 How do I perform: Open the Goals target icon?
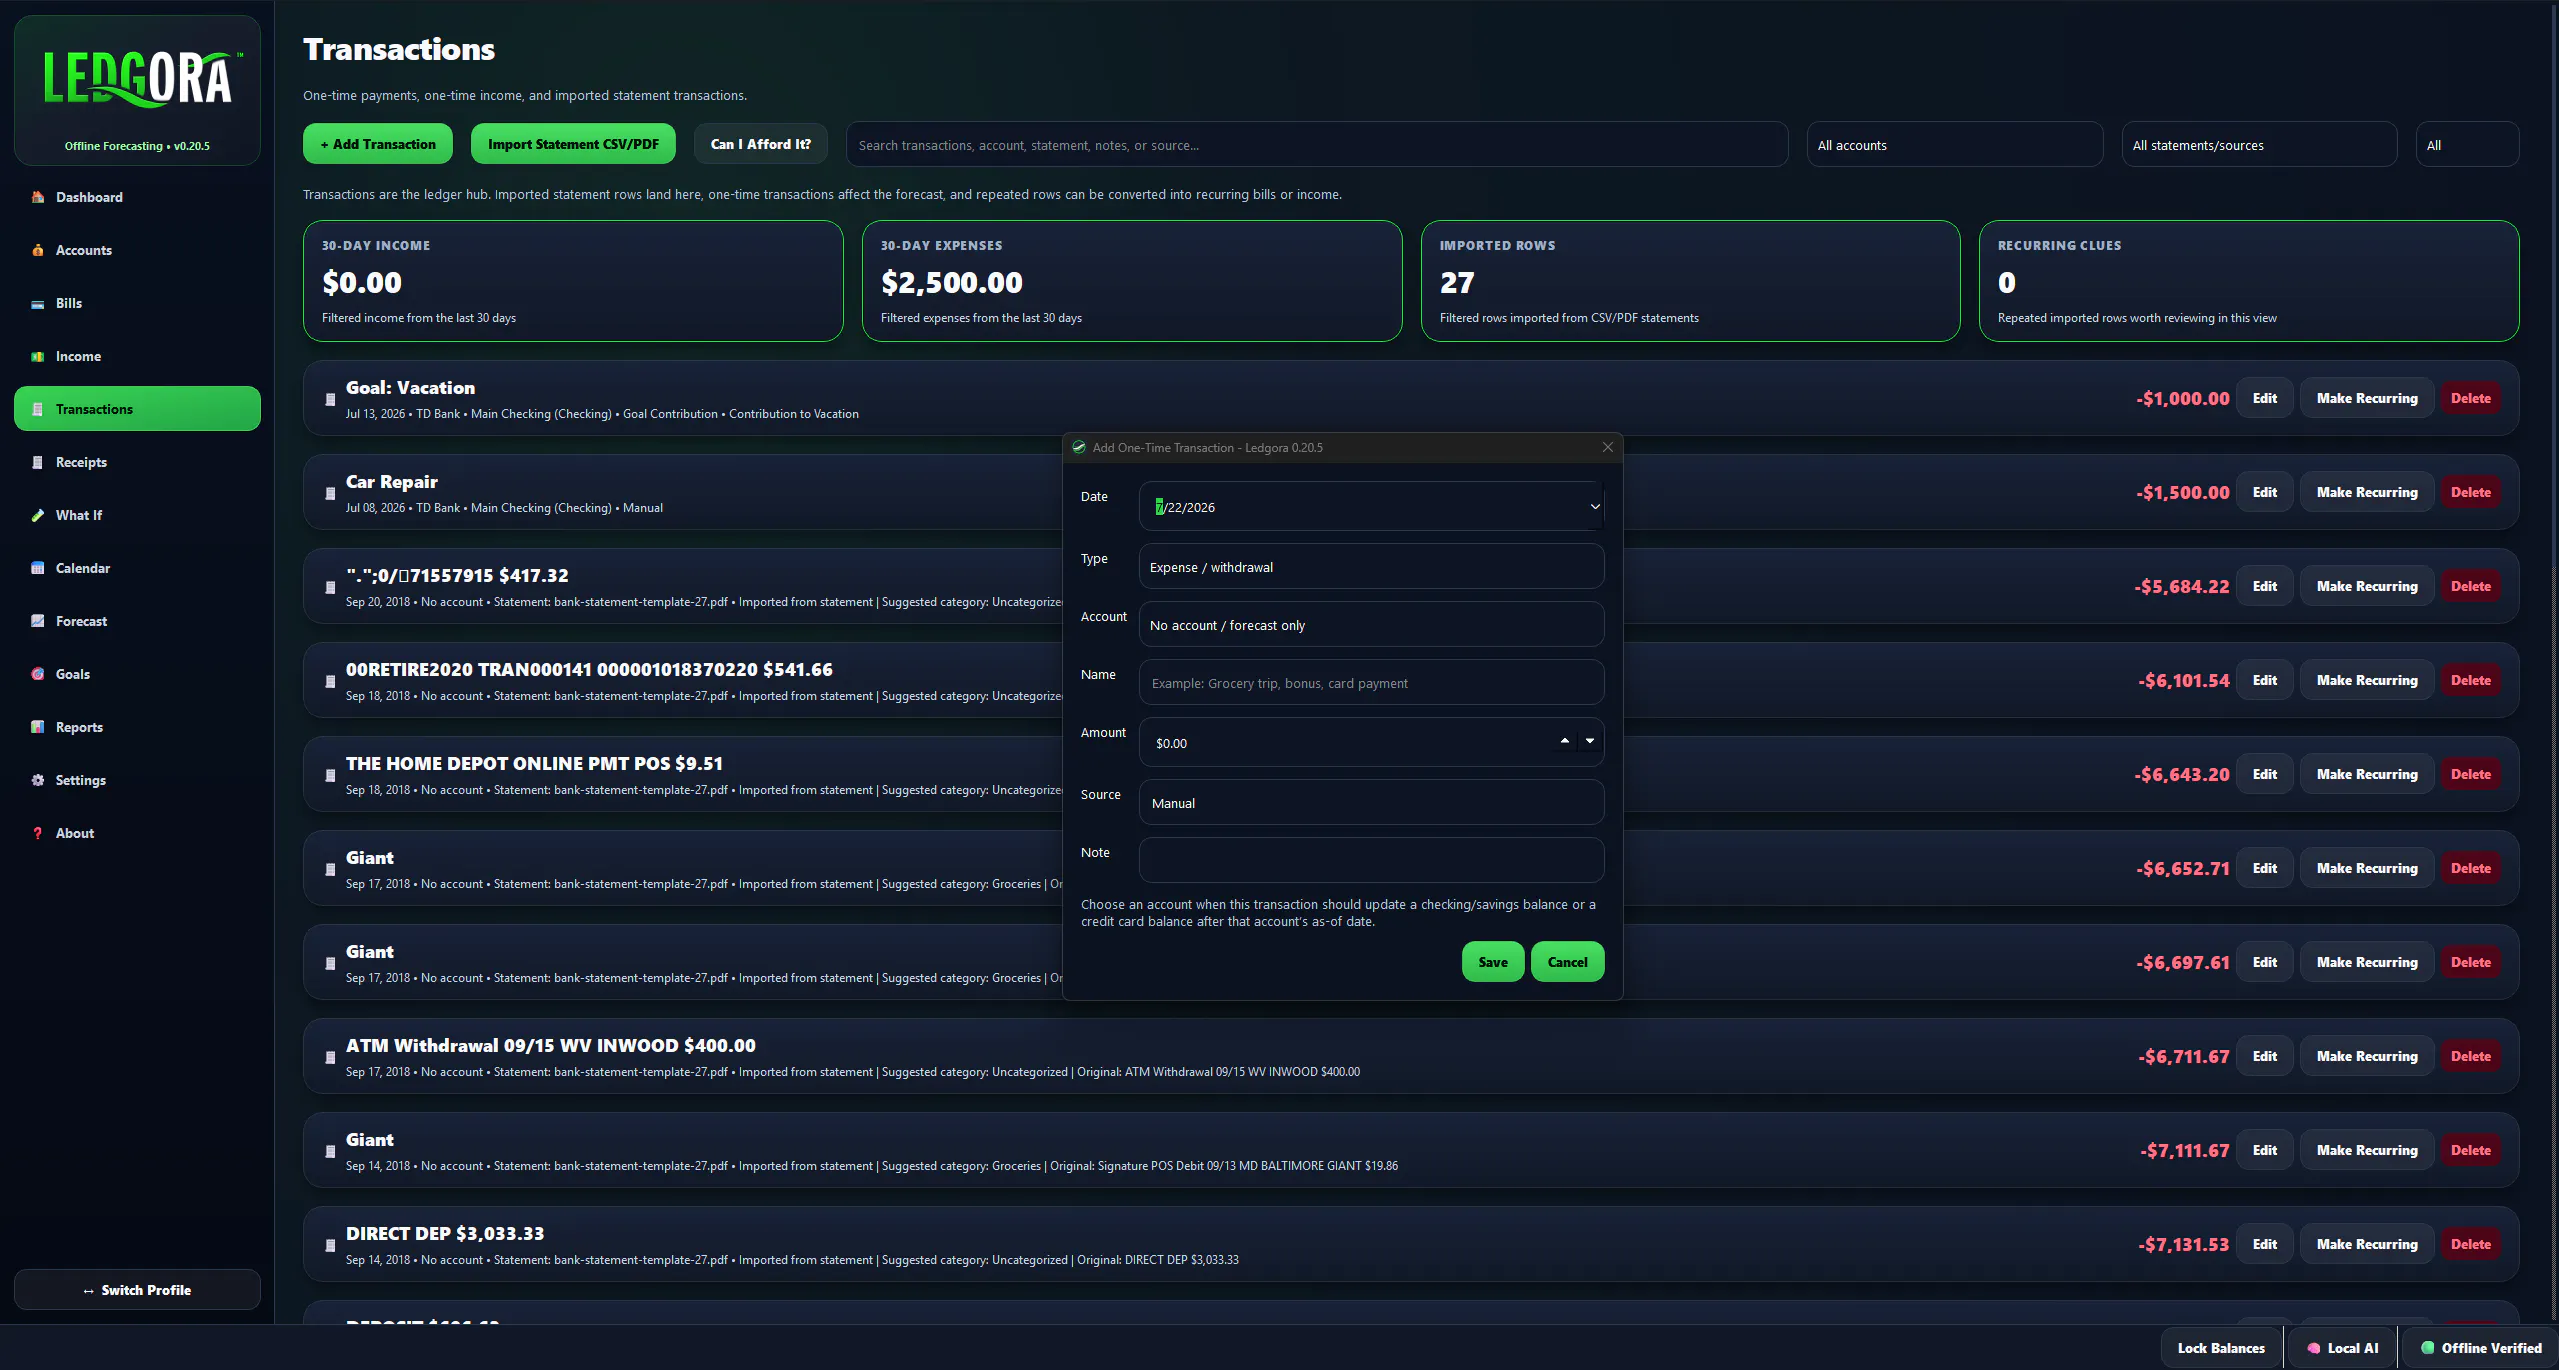coord(38,674)
